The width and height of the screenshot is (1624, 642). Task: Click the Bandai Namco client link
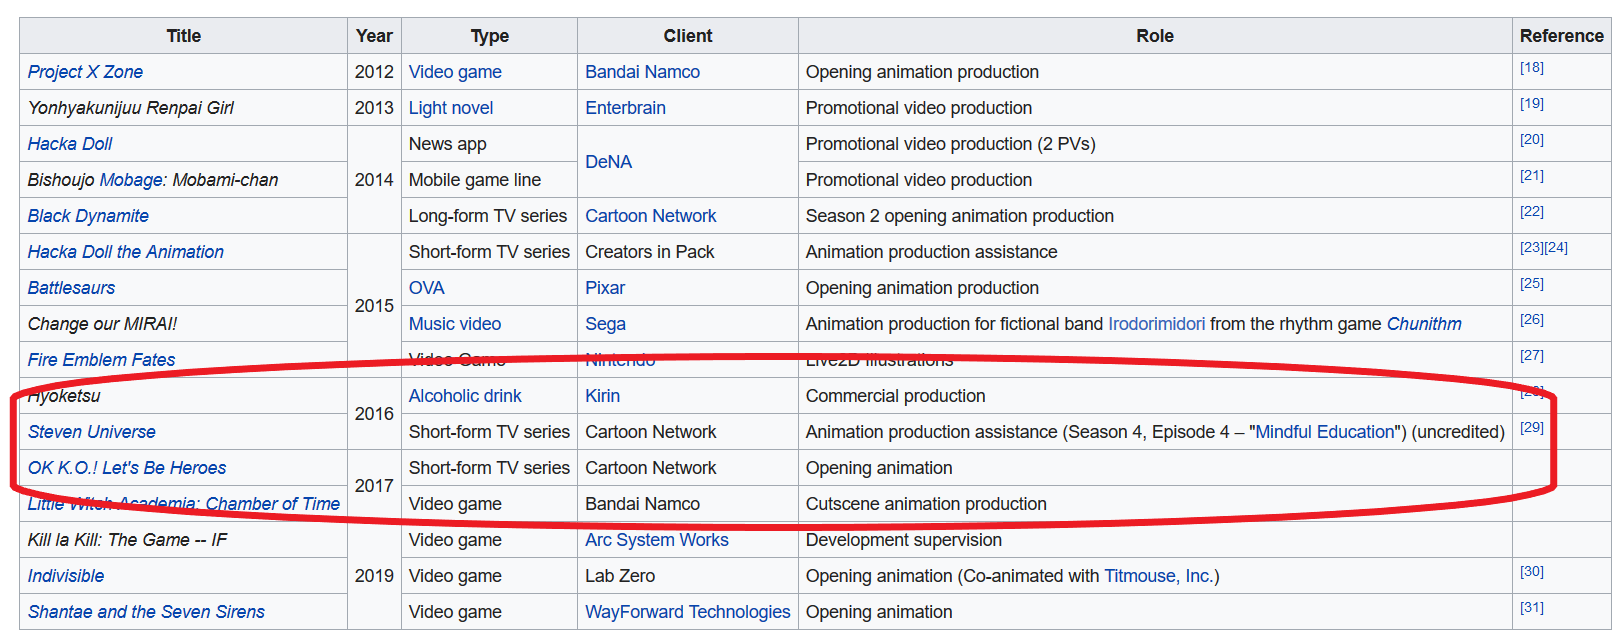tap(642, 72)
